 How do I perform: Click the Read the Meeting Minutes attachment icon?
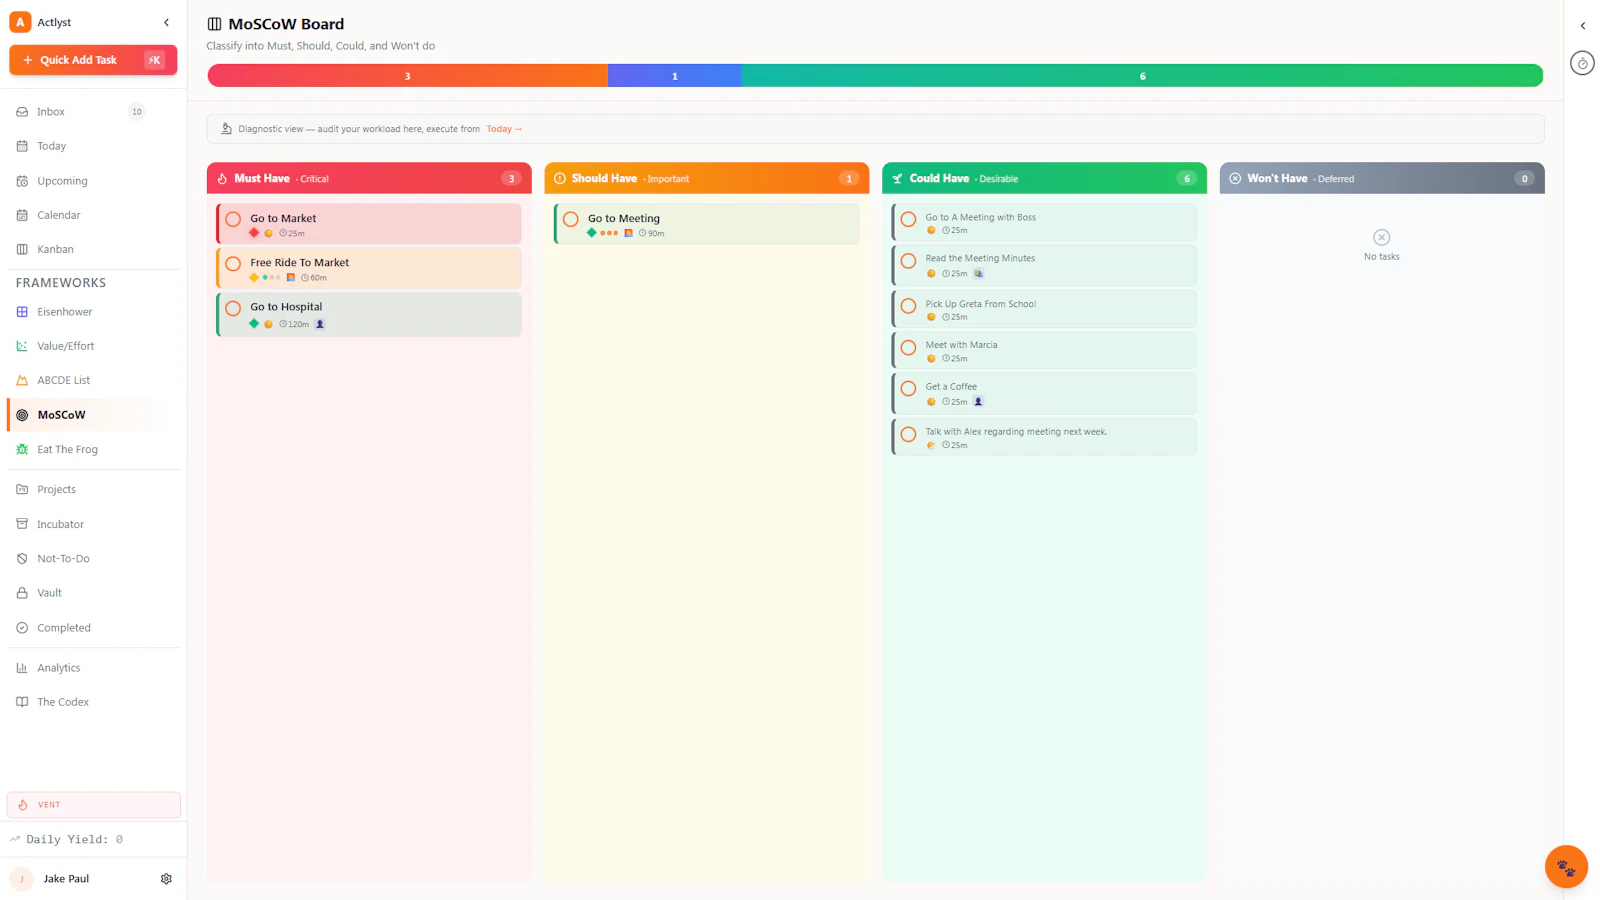[x=978, y=273]
